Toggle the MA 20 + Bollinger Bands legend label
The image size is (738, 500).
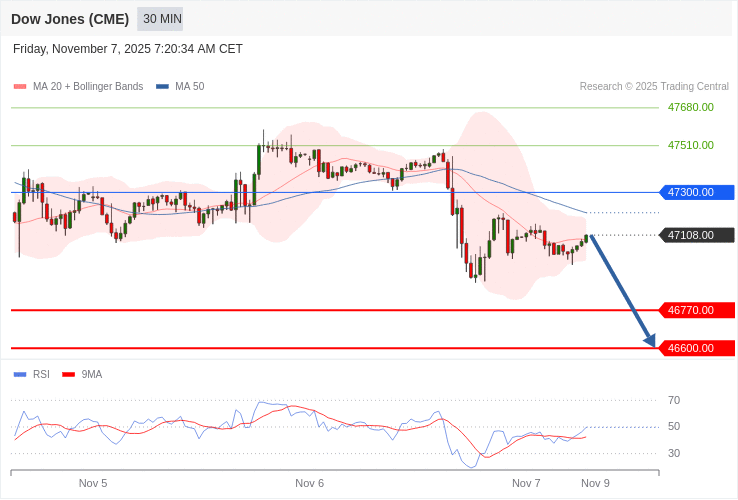(x=88, y=87)
